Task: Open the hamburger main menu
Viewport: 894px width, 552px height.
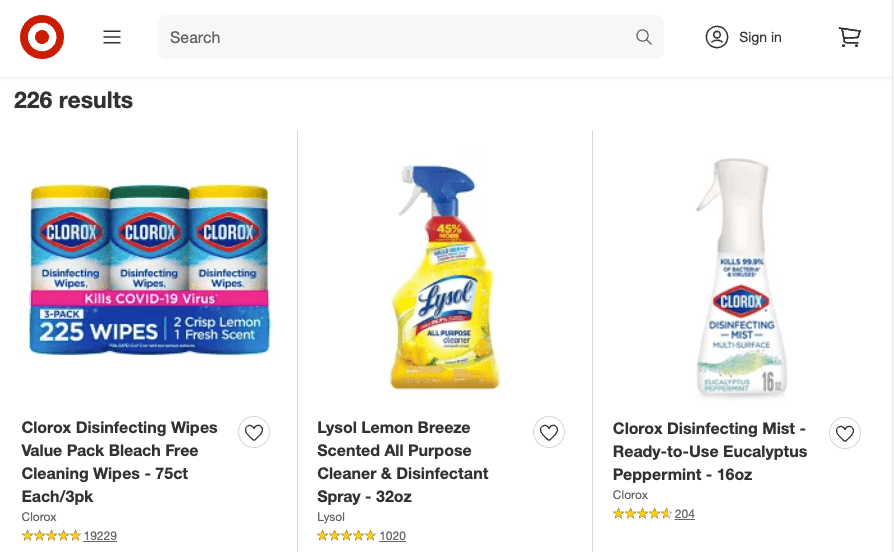Action: (x=112, y=38)
